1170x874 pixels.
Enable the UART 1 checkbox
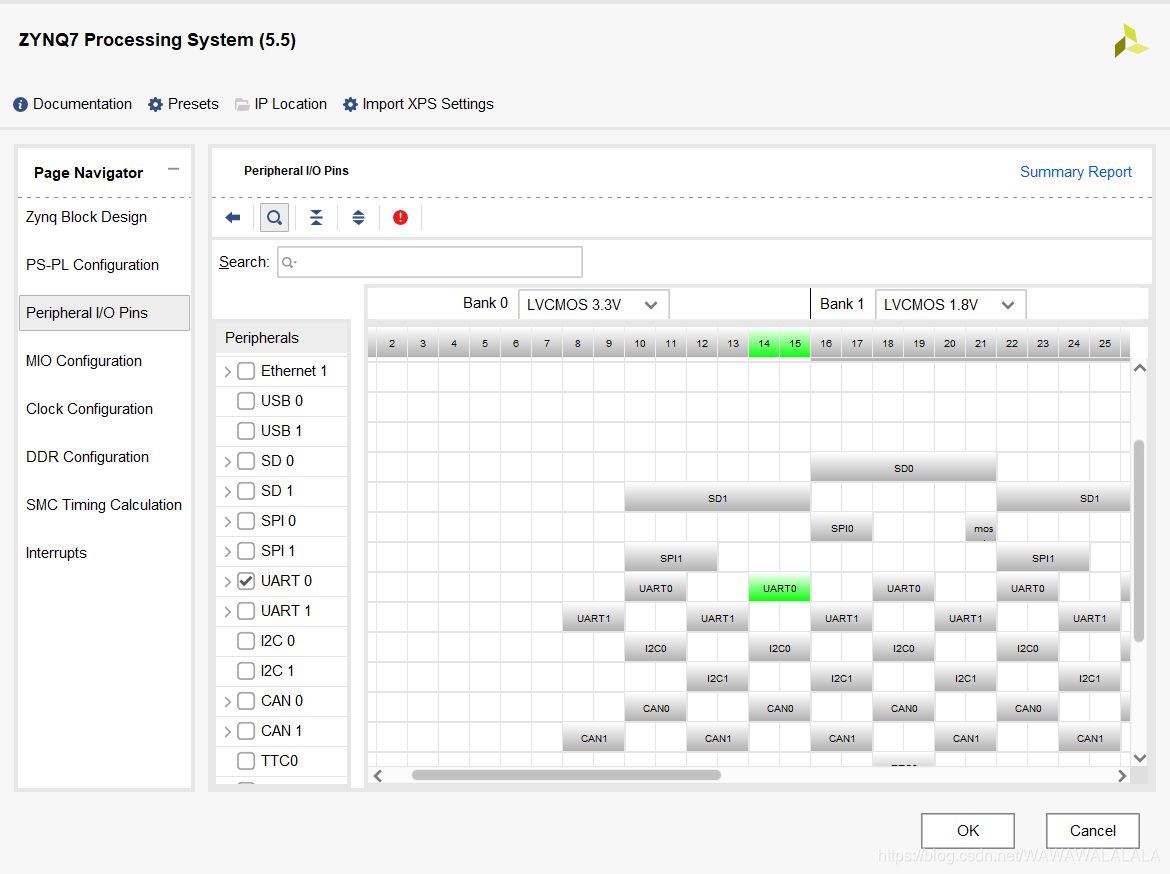[x=245, y=611]
